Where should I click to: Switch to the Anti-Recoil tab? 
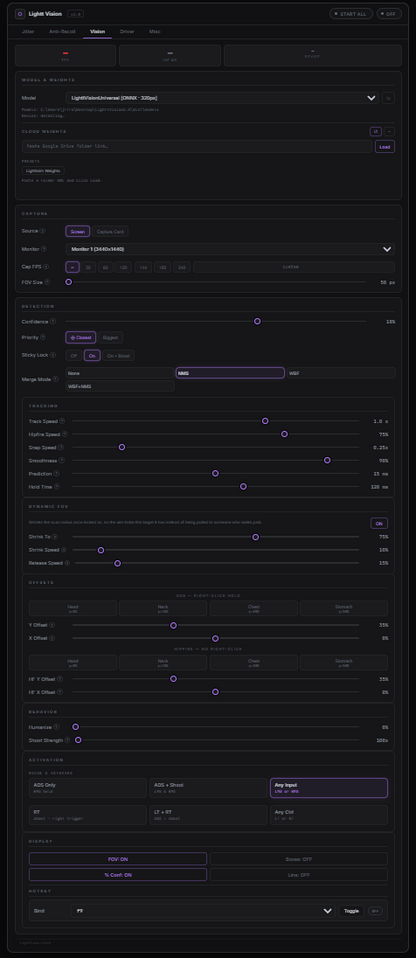point(62,31)
